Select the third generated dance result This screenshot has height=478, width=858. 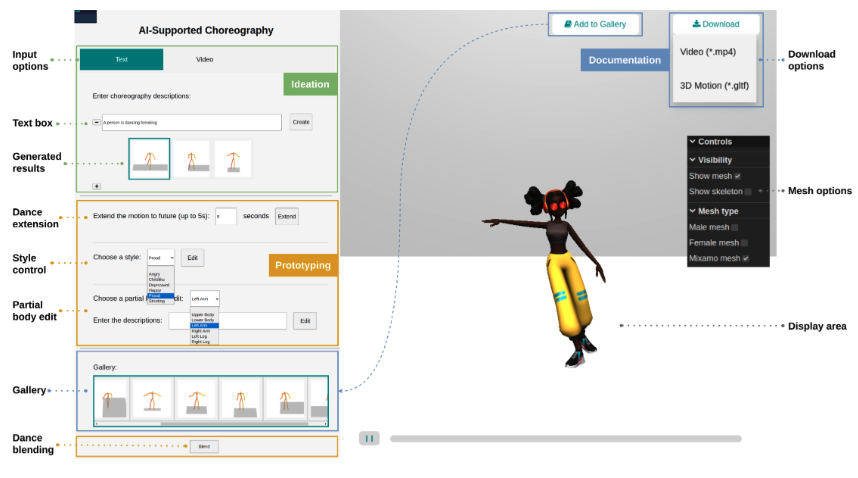click(233, 159)
